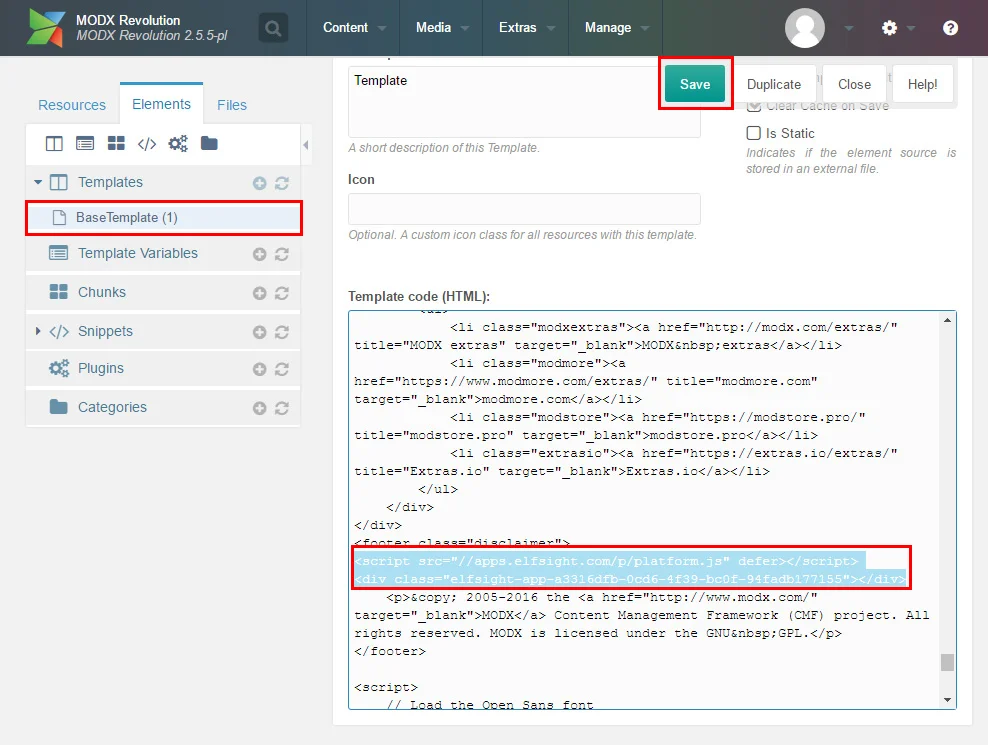Click the New Template toolbar icon
The width and height of the screenshot is (988, 745).
[x=54, y=144]
